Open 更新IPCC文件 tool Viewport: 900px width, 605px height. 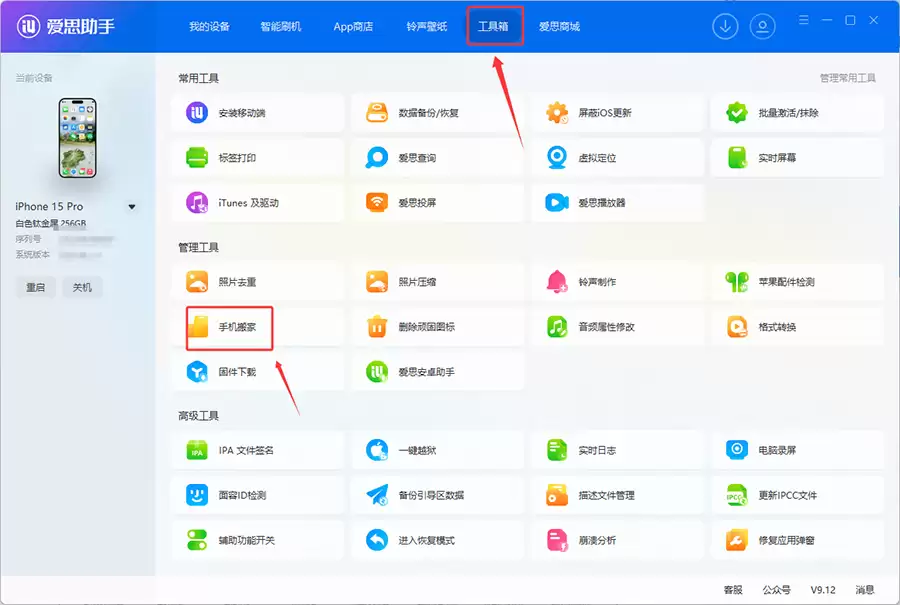pyautogui.click(x=797, y=495)
